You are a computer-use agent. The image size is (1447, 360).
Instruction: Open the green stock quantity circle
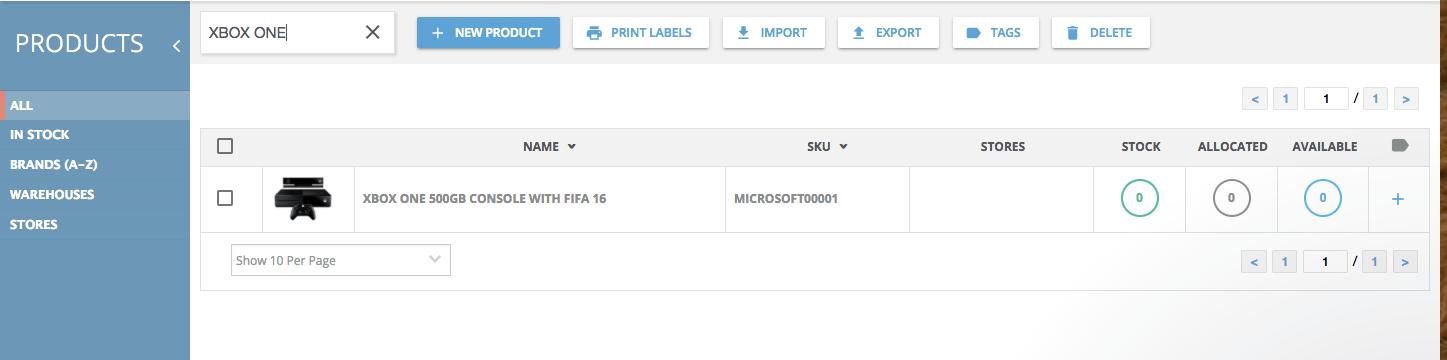[x=1139, y=198]
